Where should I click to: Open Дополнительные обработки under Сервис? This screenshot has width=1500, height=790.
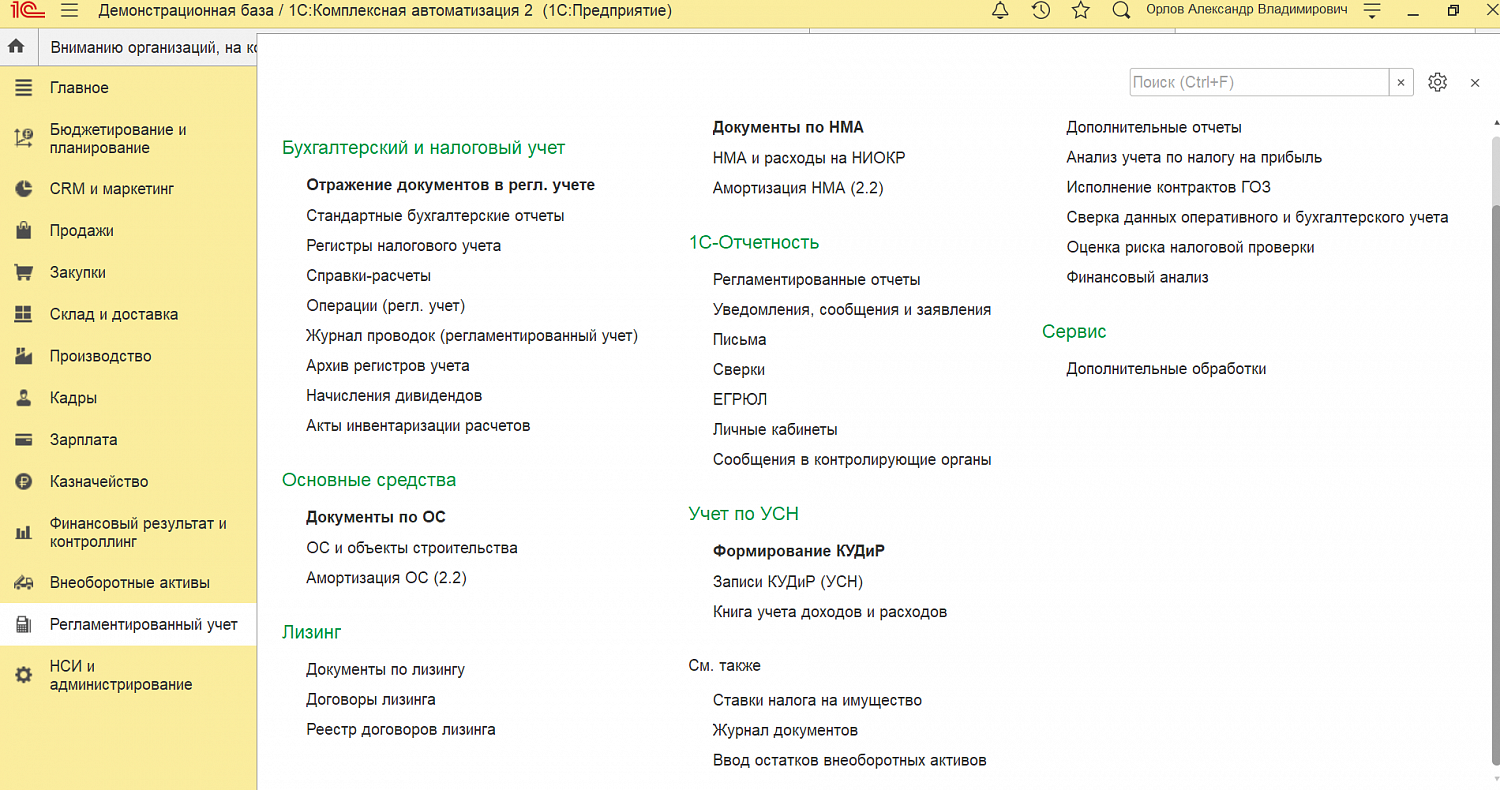tap(1166, 369)
